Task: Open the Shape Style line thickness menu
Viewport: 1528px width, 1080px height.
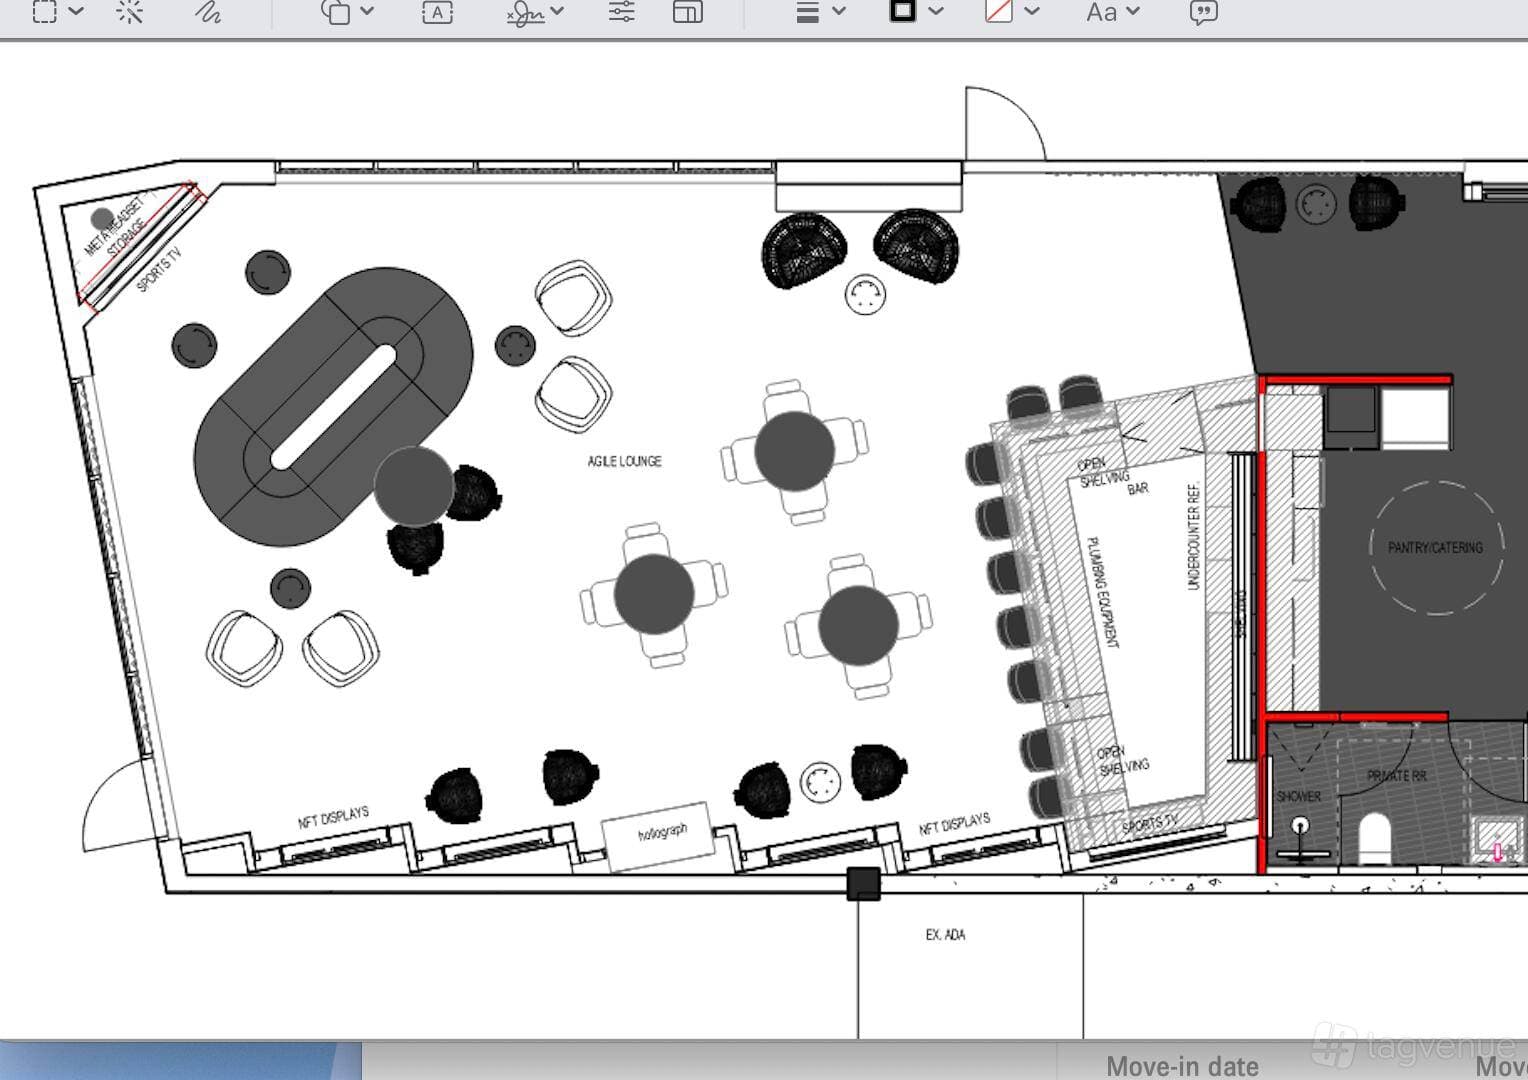Action: (x=808, y=12)
